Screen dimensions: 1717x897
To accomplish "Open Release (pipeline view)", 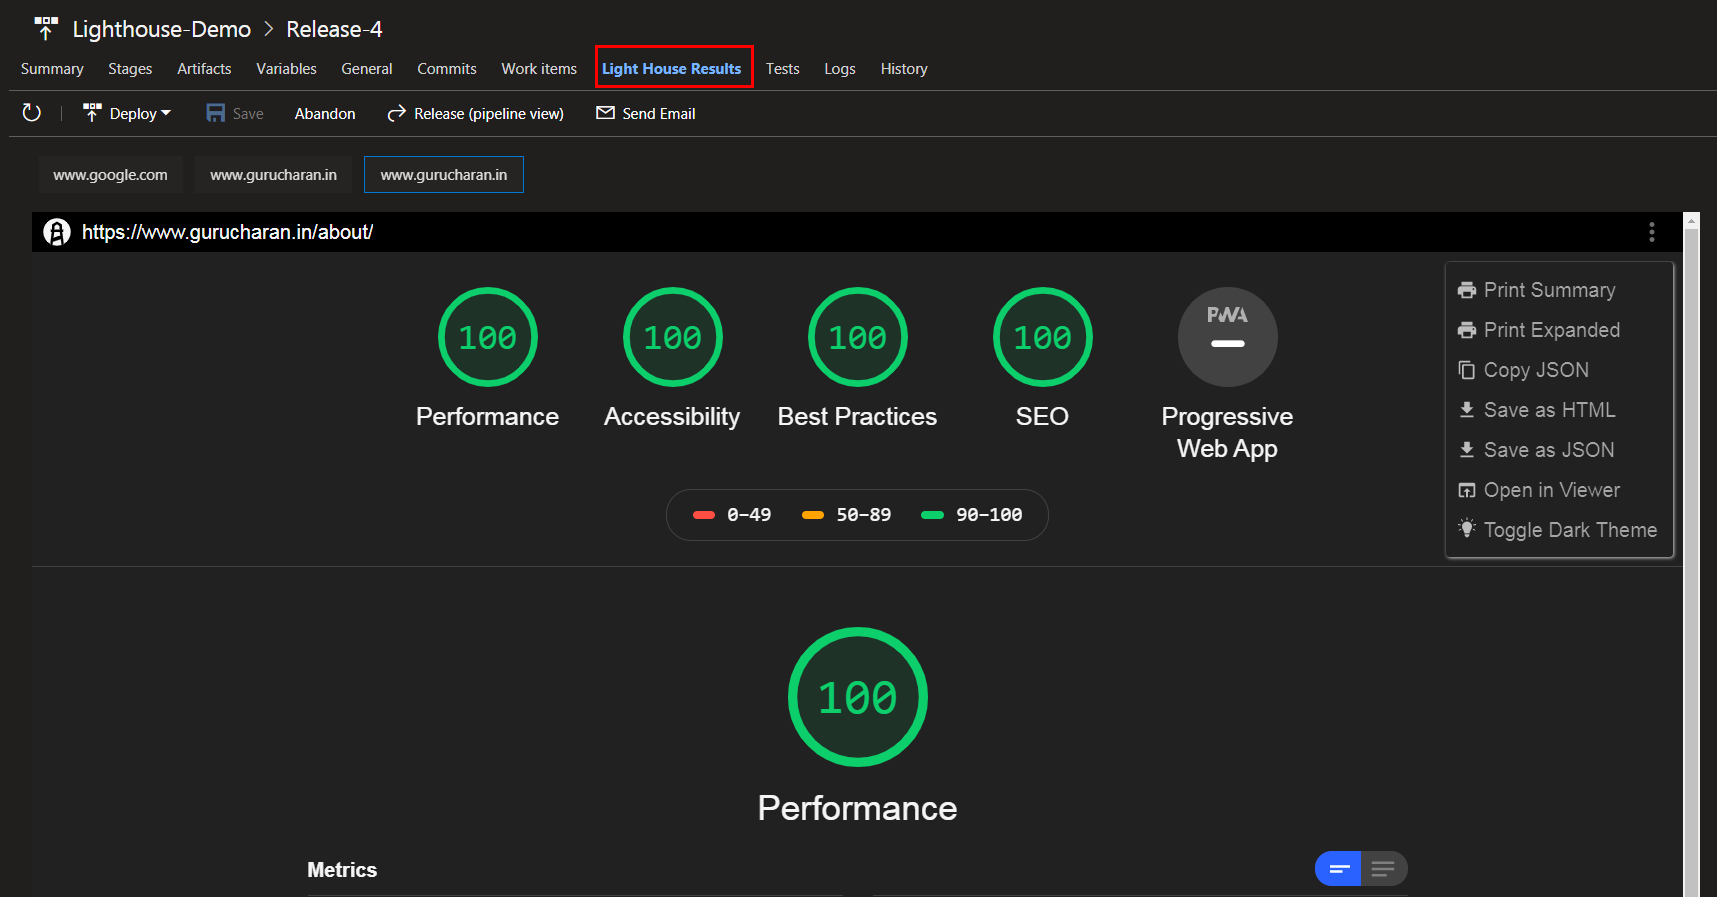I will point(476,113).
